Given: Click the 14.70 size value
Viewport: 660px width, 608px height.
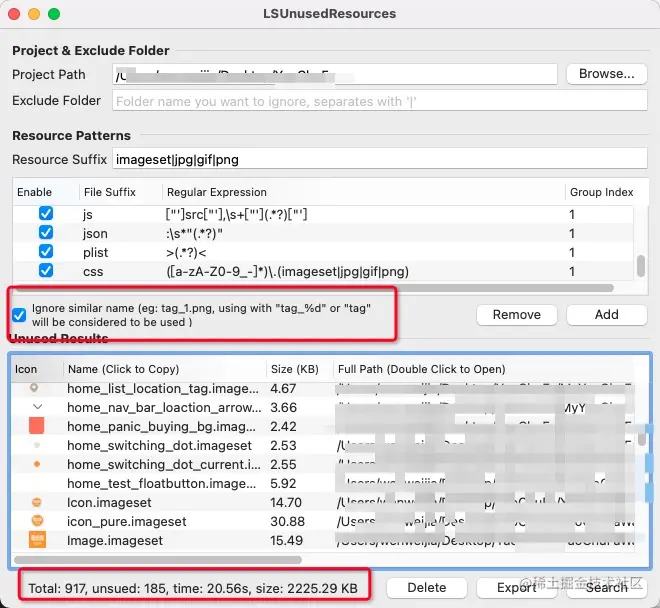Looking at the screenshot, I should pyautogui.click(x=286, y=502).
